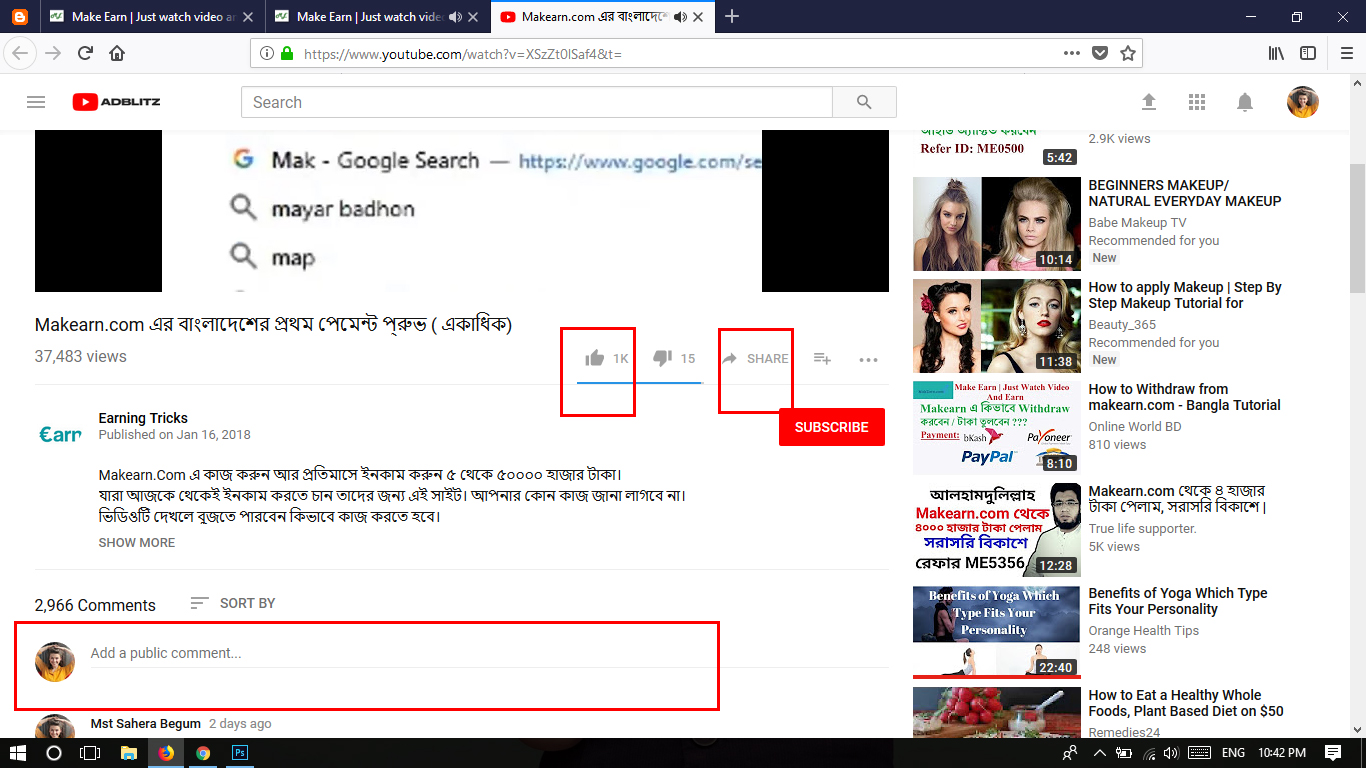Open BEGINNERS MAKEUP/ NATURAL EVERYDAY MAKEUP video
The height and width of the screenshot is (768, 1366).
[1185, 193]
